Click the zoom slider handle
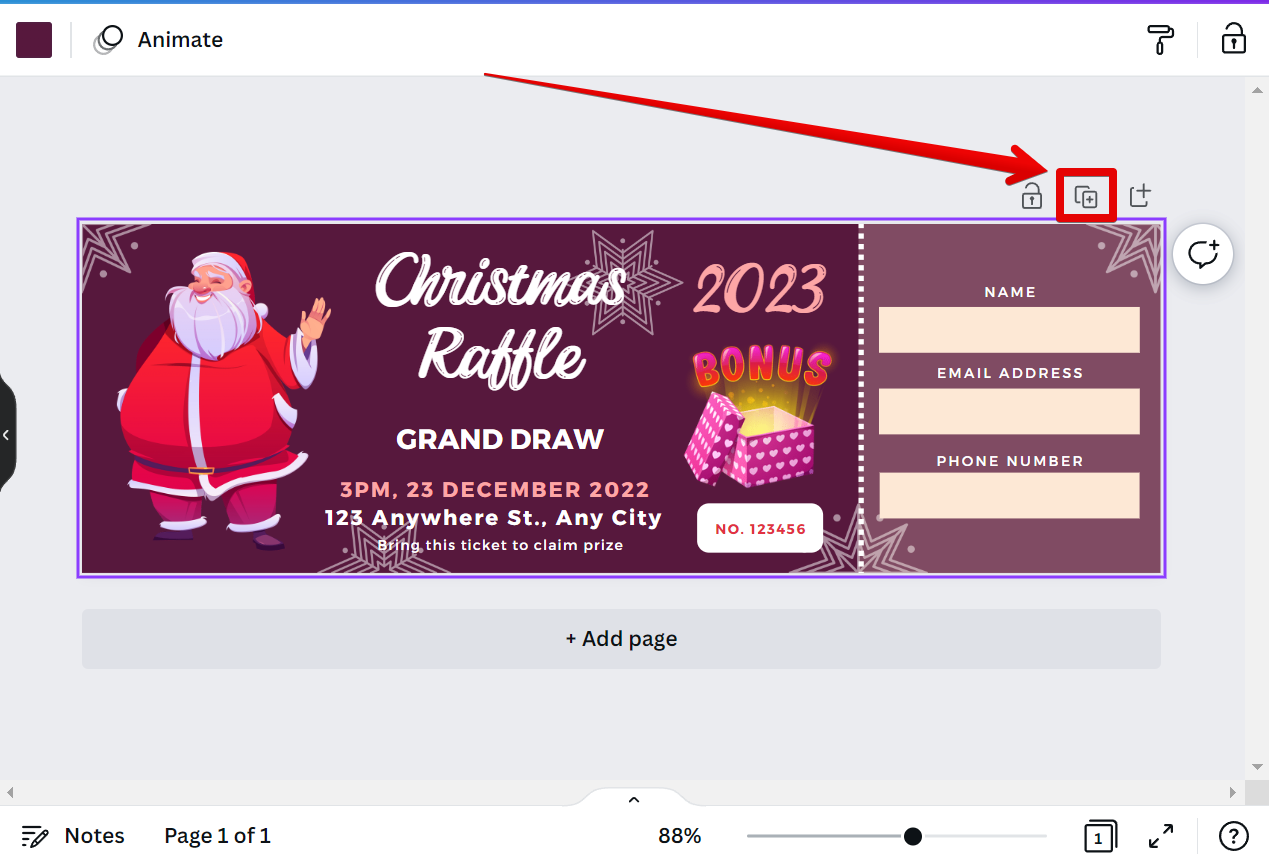This screenshot has width=1269, height=864. [912, 836]
